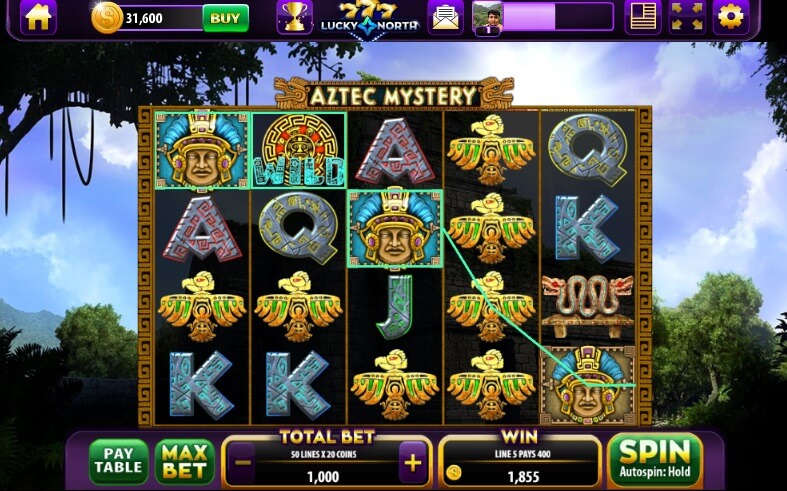
Task: Click the gold coin balance icon
Action: click(x=107, y=18)
